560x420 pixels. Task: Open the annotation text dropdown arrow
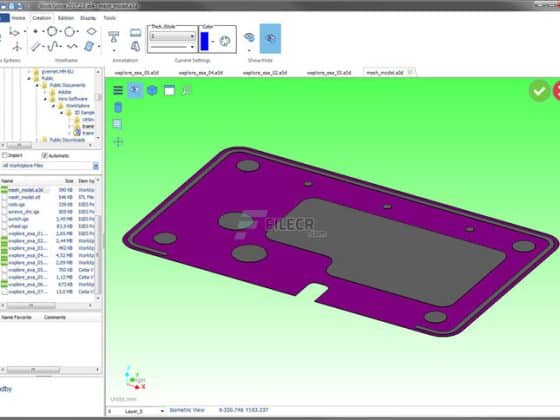click(114, 50)
